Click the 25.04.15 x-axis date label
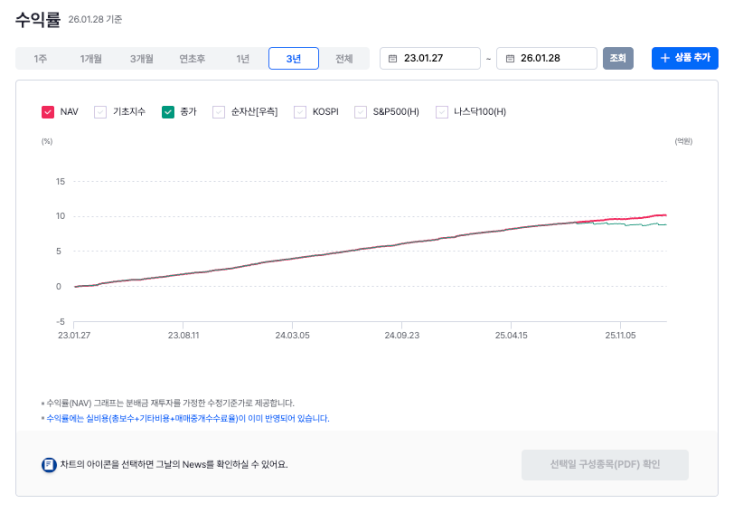This screenshot has height=513, width=743. click(511, 335)
